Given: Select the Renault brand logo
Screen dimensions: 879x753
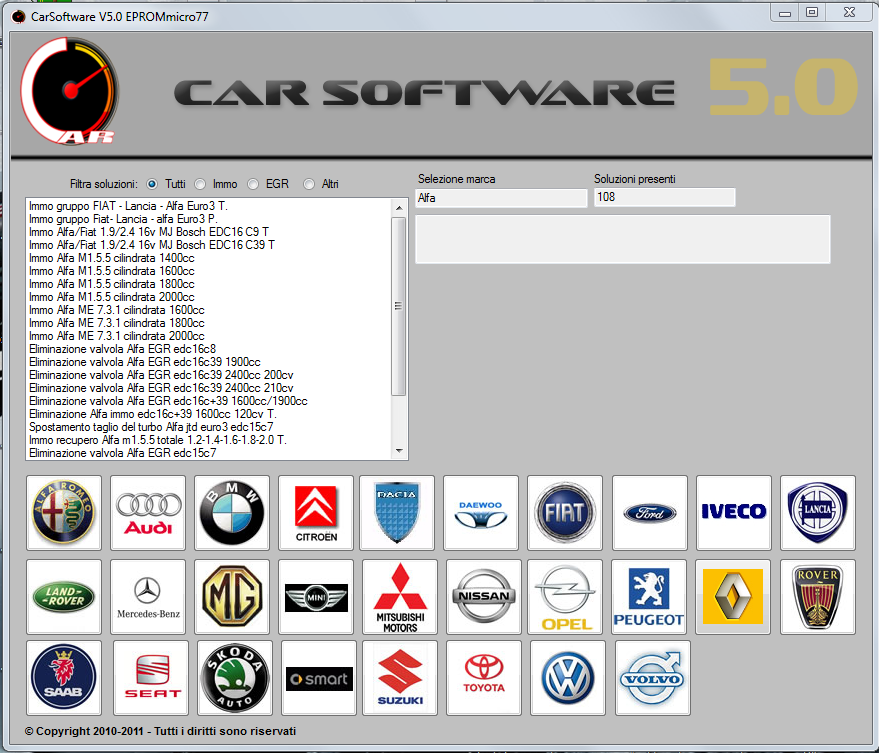Looking at the screenshot, I should click(733, 597).
